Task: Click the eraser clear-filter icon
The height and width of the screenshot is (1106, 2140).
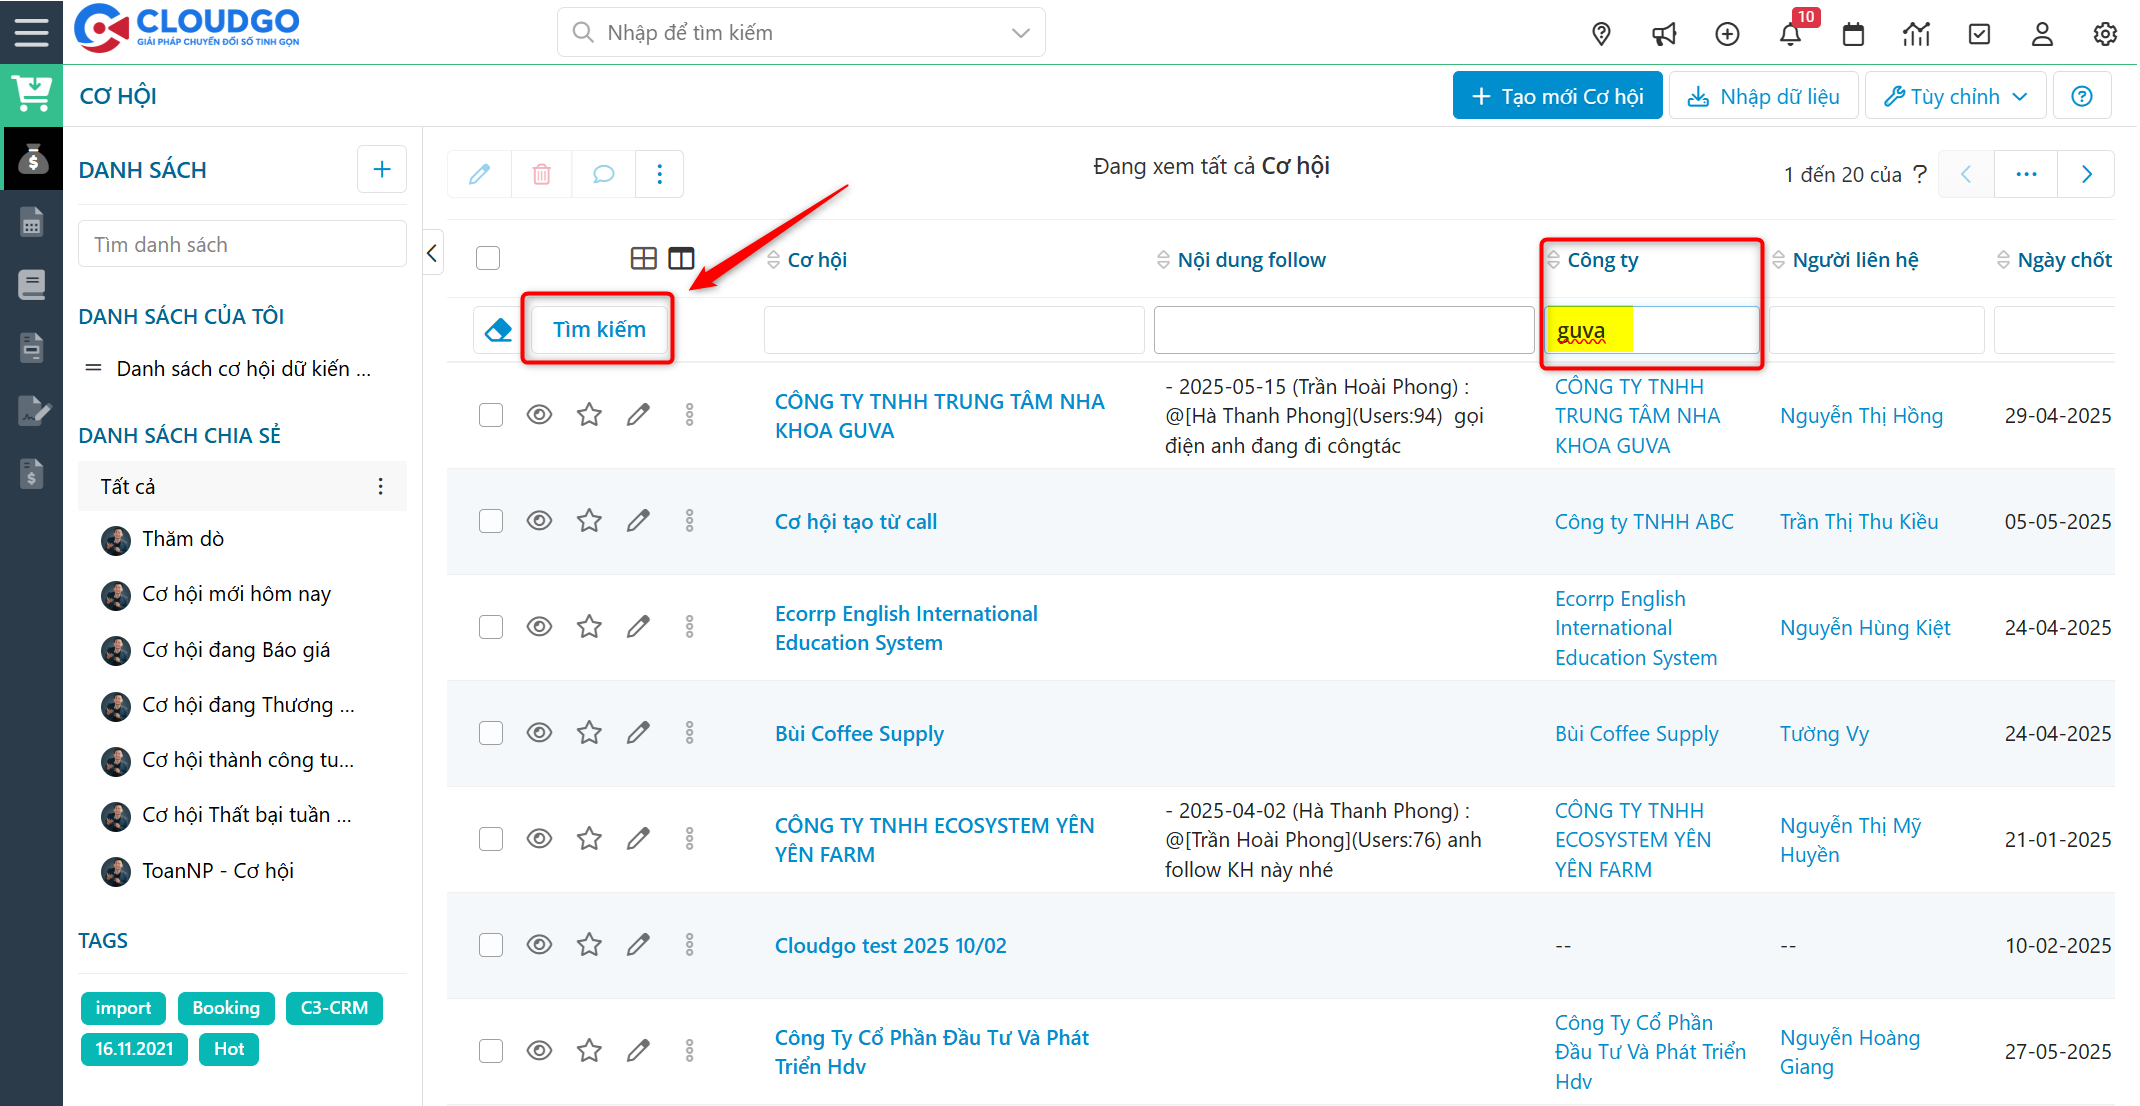Action: pos(498,330)
